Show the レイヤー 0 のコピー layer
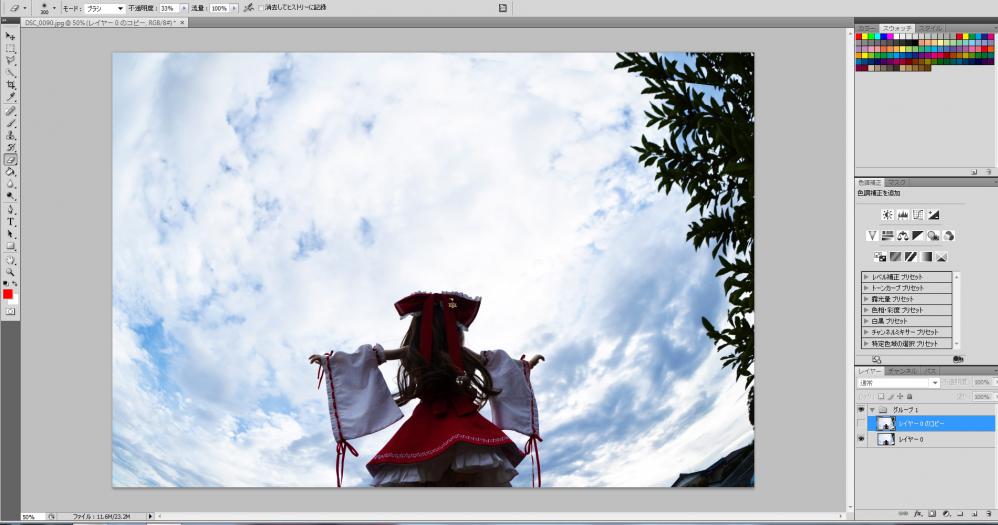Screen dimensions: 998x525 (x=861, y=423)
